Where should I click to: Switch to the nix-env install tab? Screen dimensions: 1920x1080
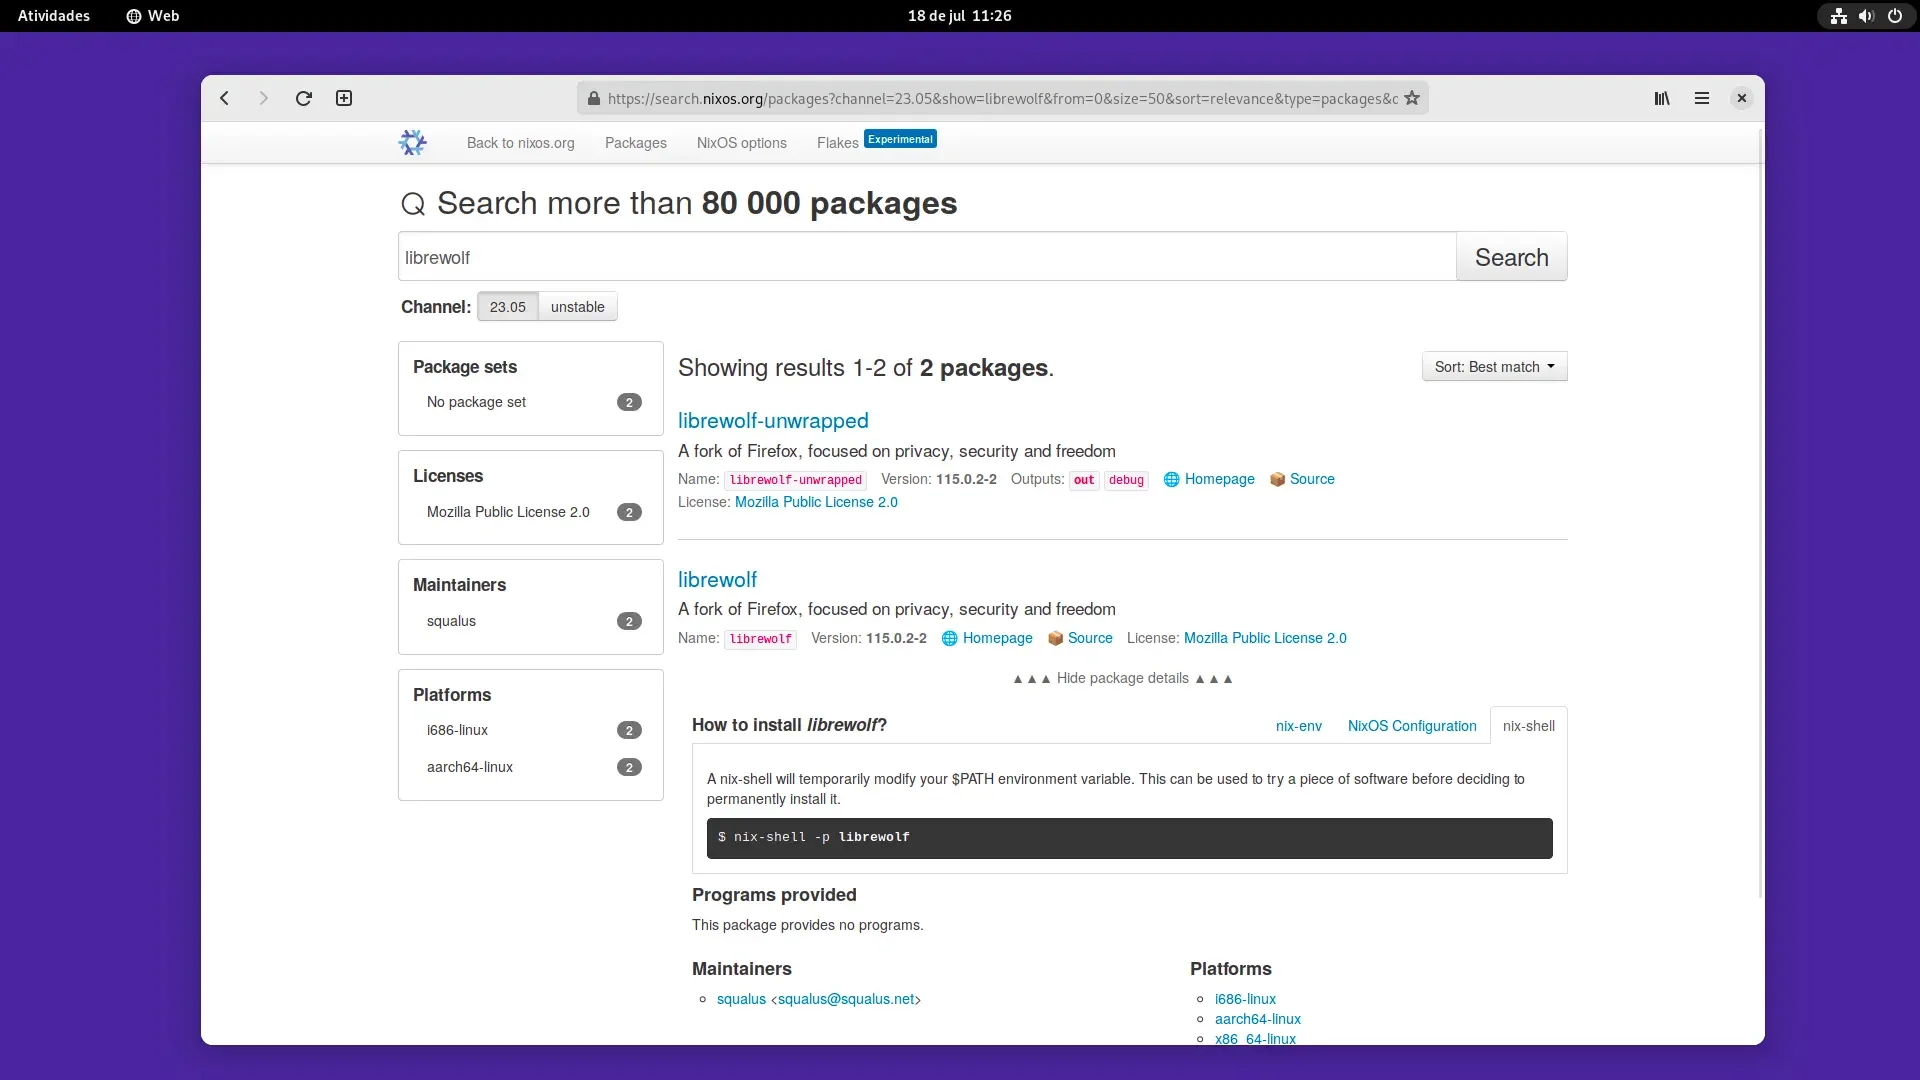1298,726
